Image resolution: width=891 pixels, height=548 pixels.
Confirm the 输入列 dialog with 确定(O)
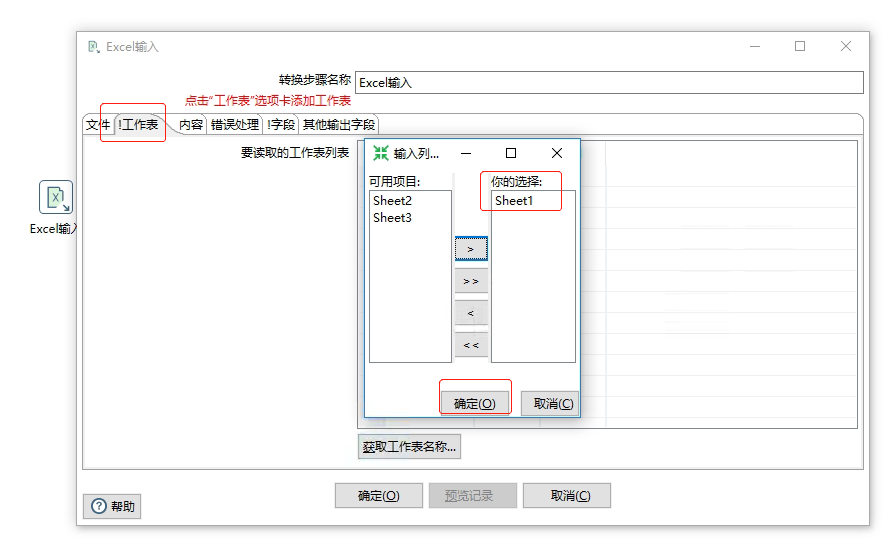coord(474,404)
